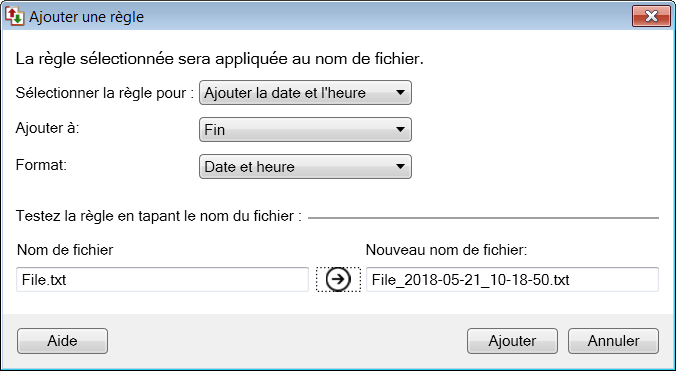Click the File.txt filename input field
Image resolution: width=676 pixels, height=371 pixels.
click(163, 280)
